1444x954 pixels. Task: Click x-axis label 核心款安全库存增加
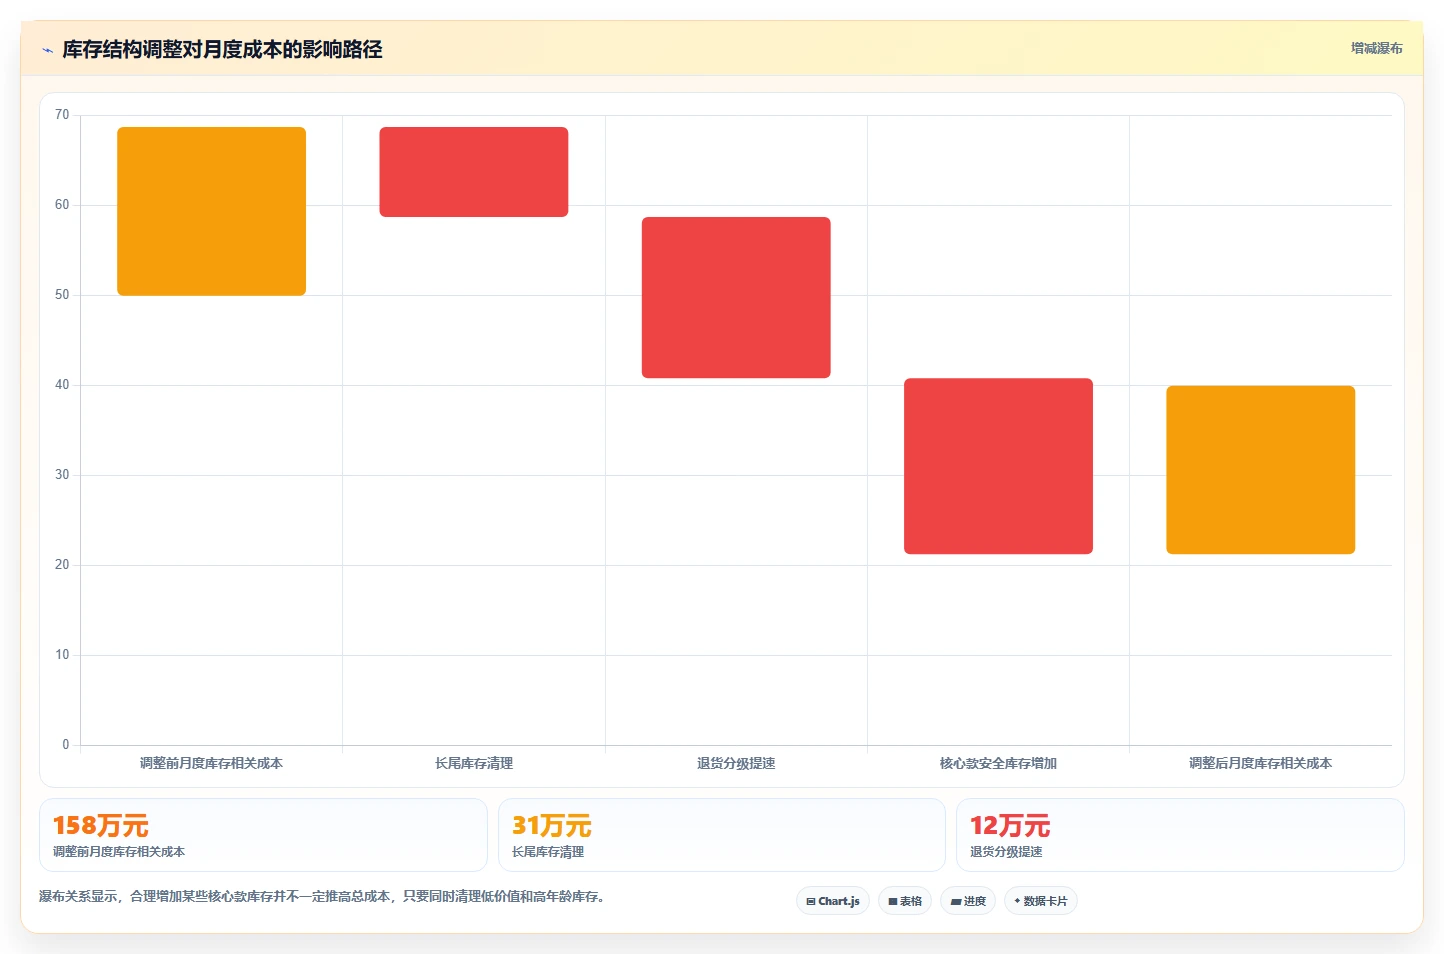[998, 763]
